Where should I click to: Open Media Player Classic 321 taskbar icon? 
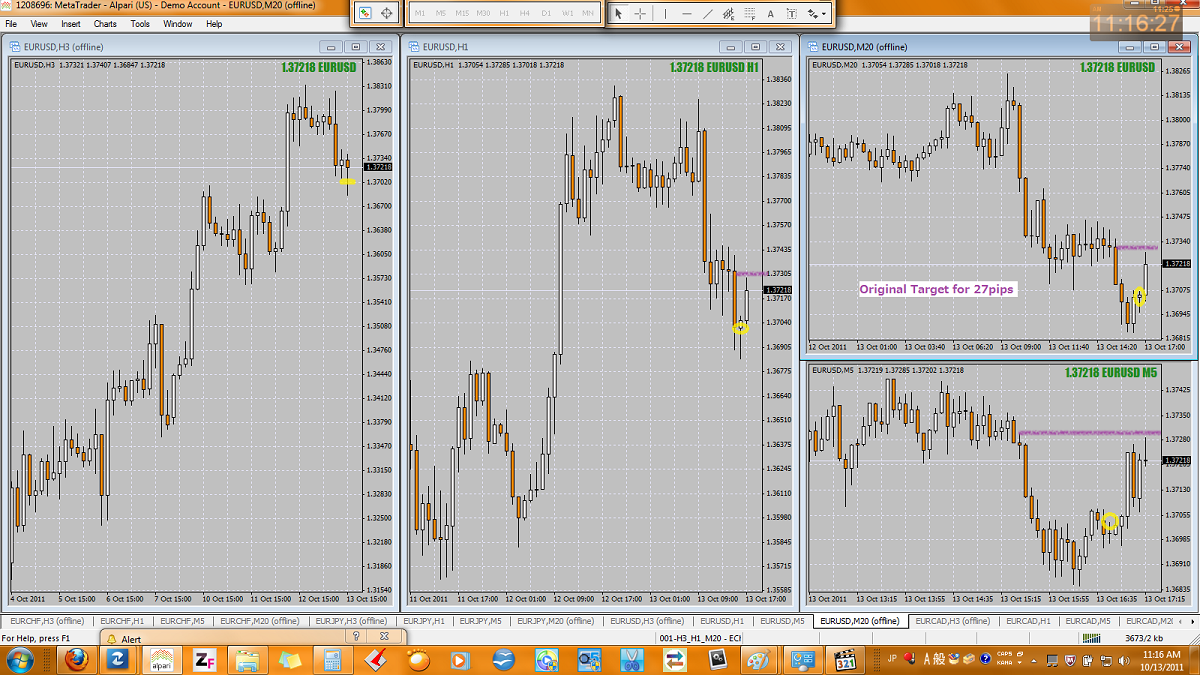tap(846, 660)
